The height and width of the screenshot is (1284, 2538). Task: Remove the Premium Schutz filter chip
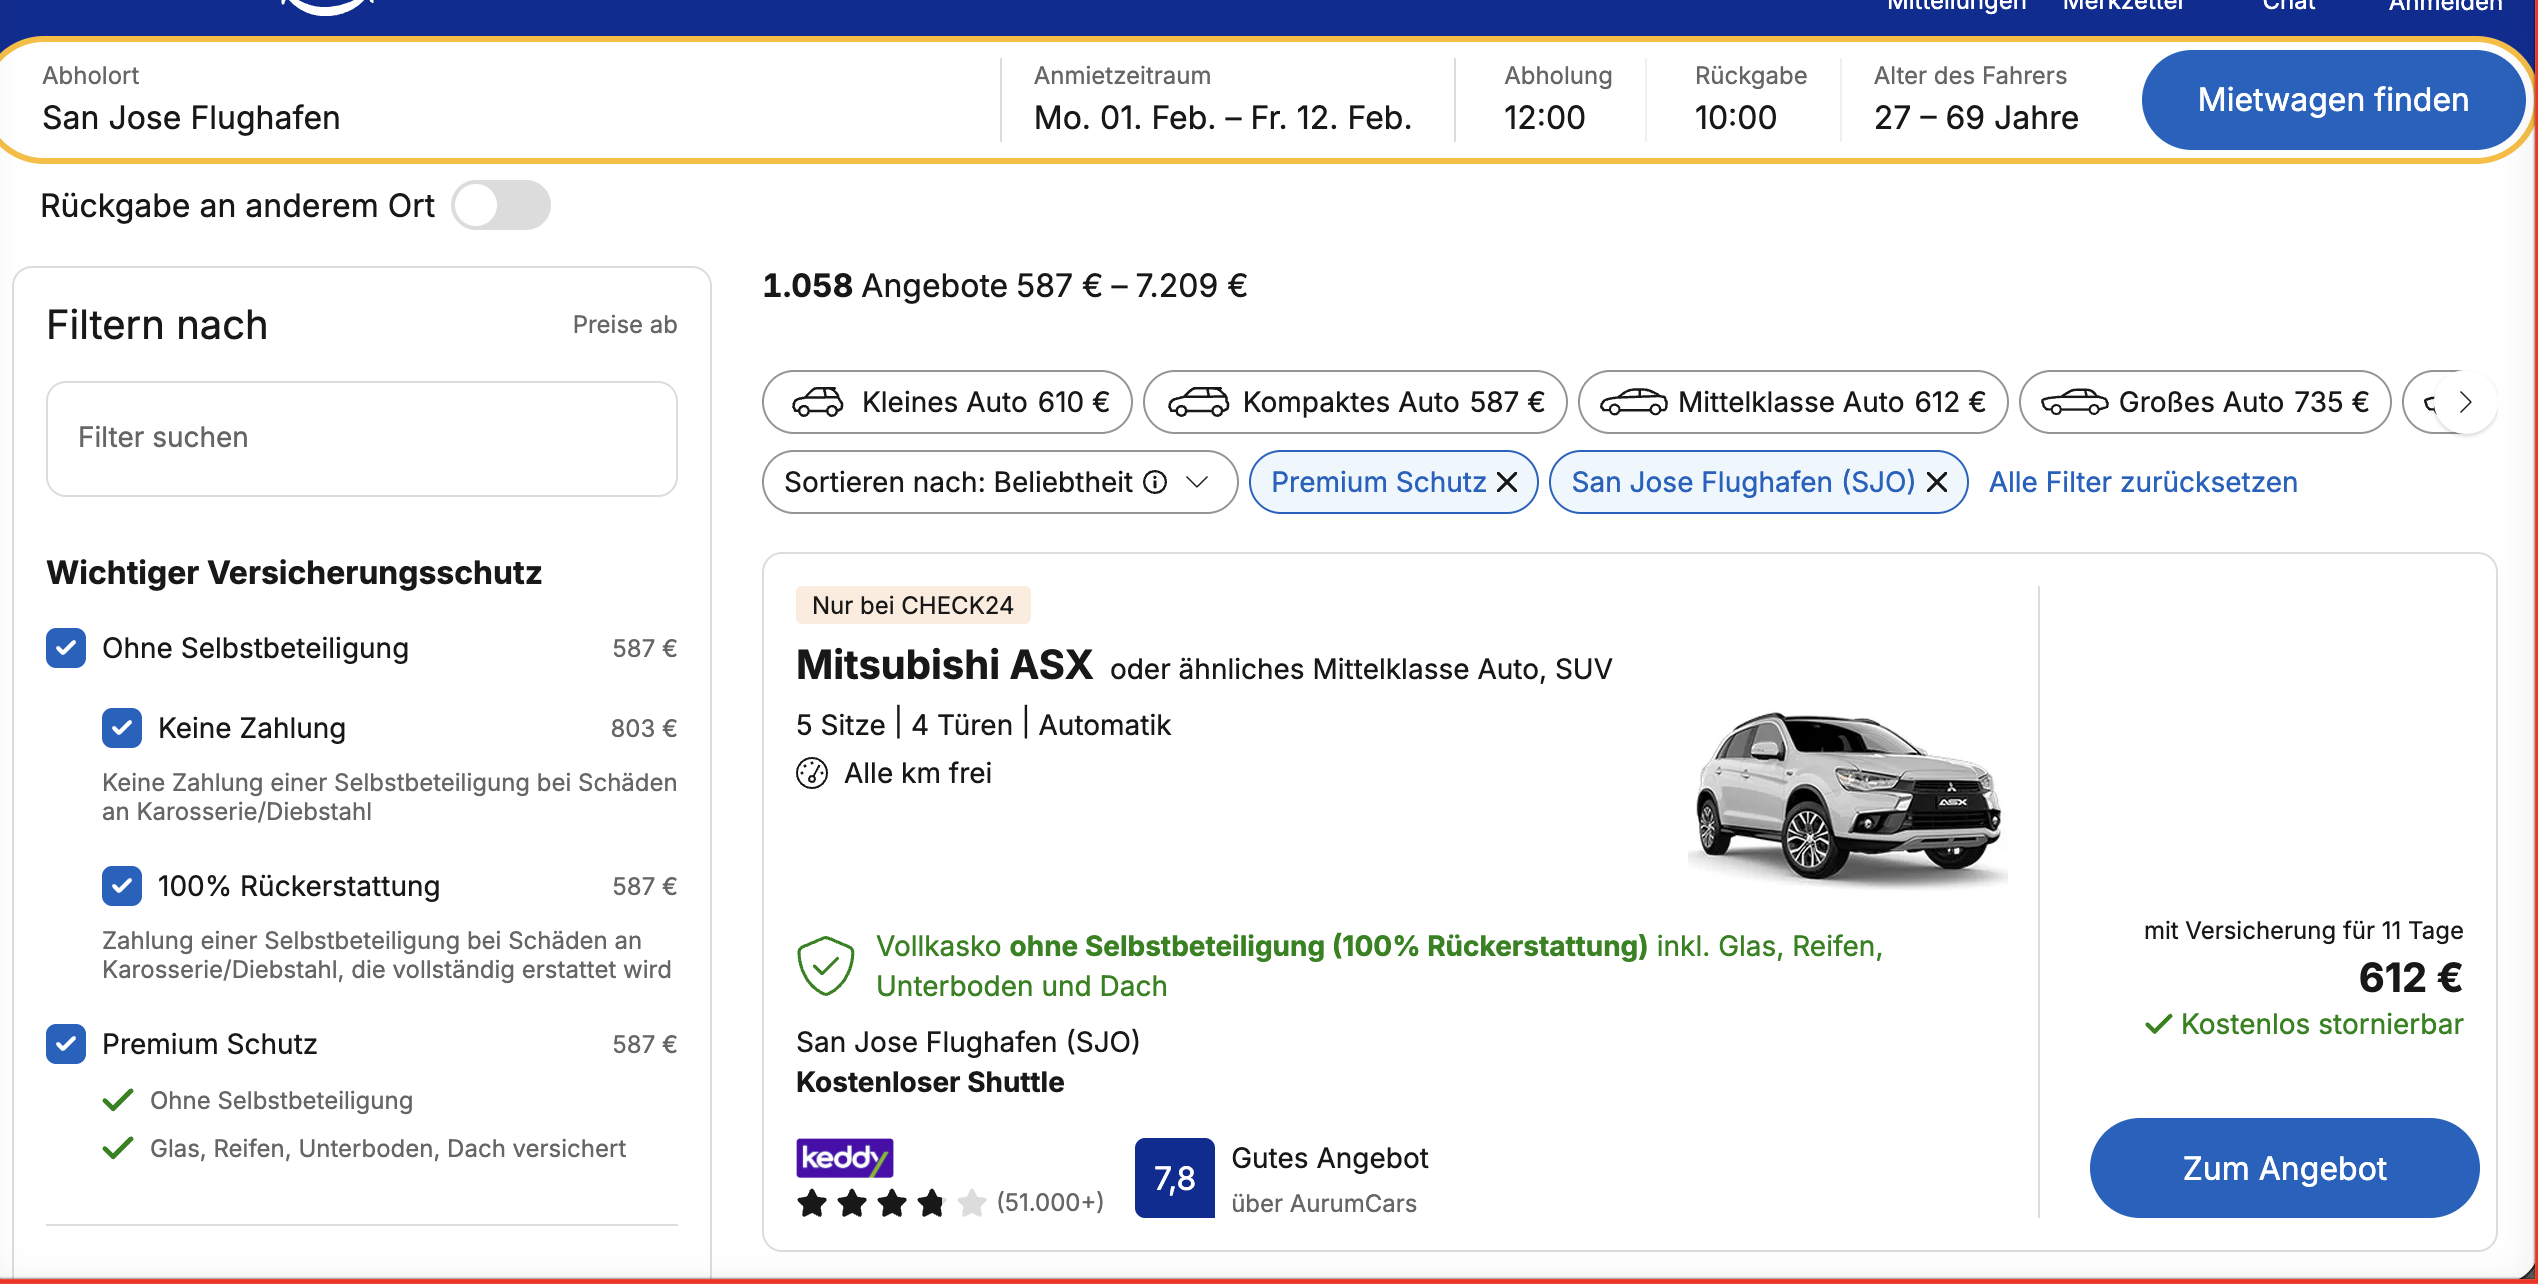(x=1507, y=482)
